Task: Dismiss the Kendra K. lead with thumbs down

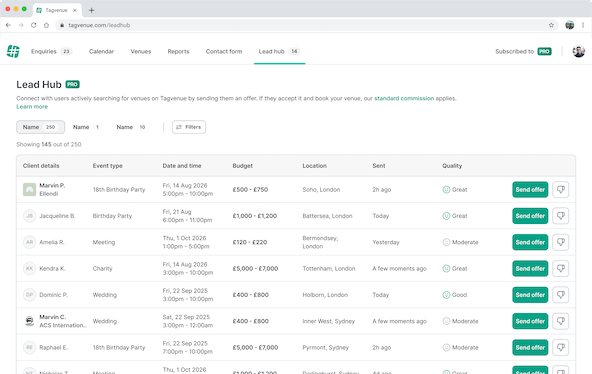Action: (561, 268)
